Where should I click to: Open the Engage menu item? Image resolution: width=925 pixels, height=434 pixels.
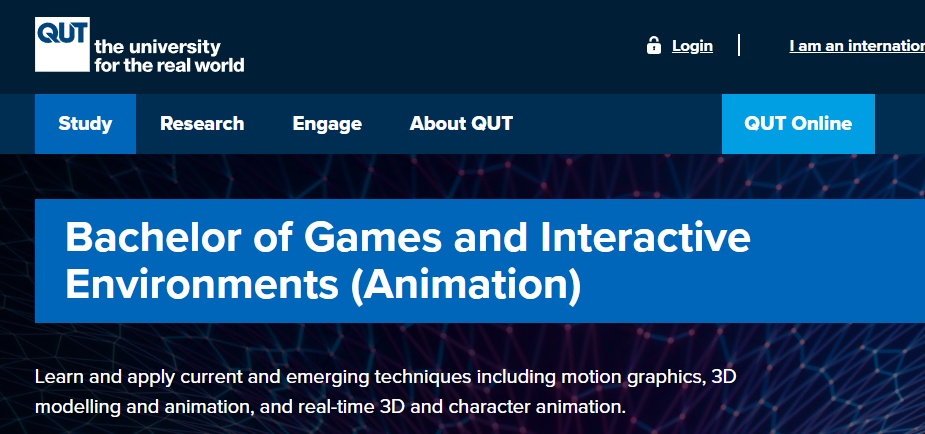[x=327, y=124]
